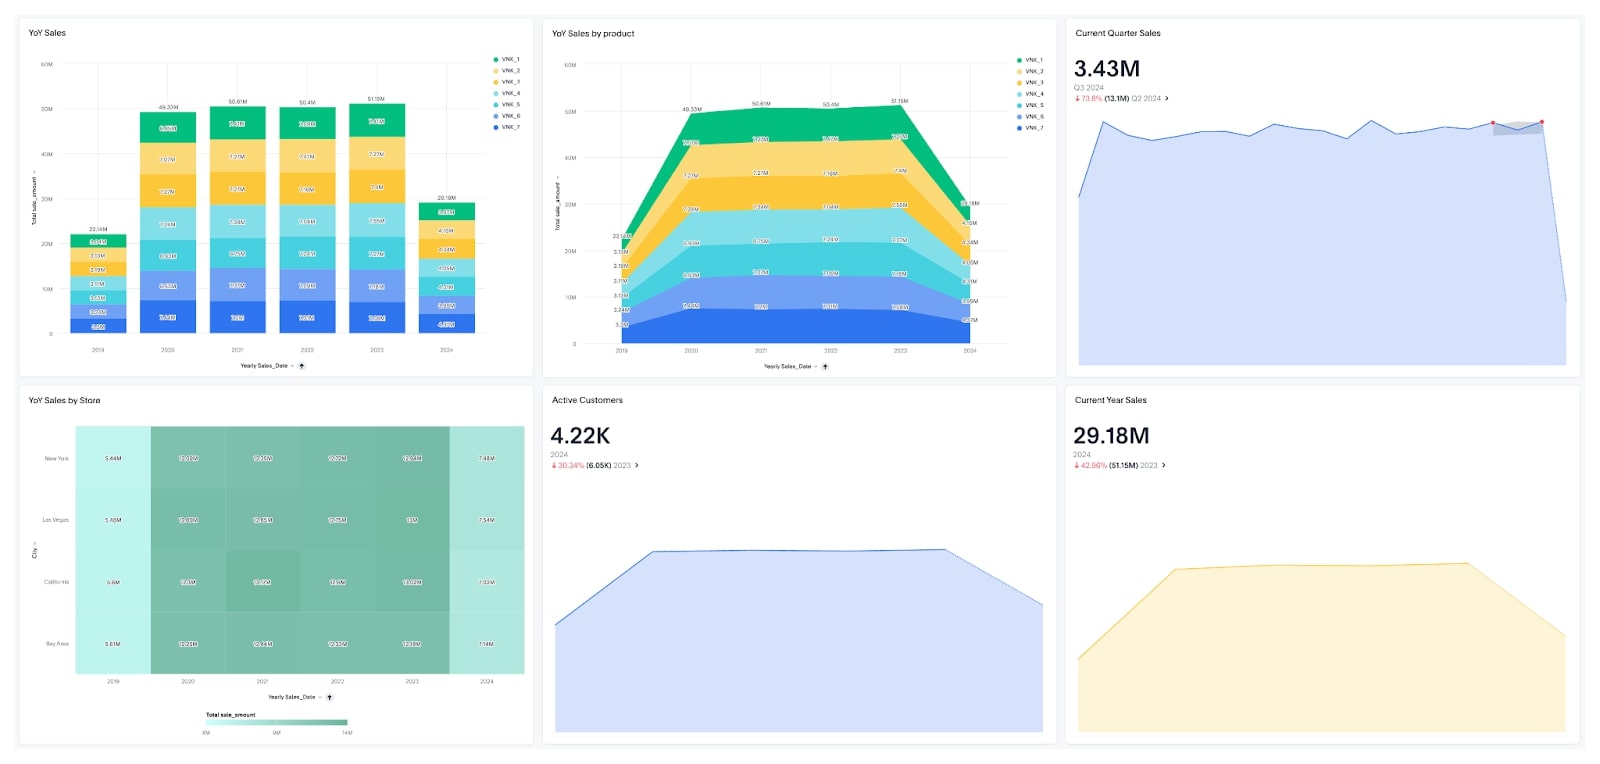Open Total sale_amount dropdown in YoY Sales by product
The height and width of the screenshot is (764, 1600).
click(558, 204)
